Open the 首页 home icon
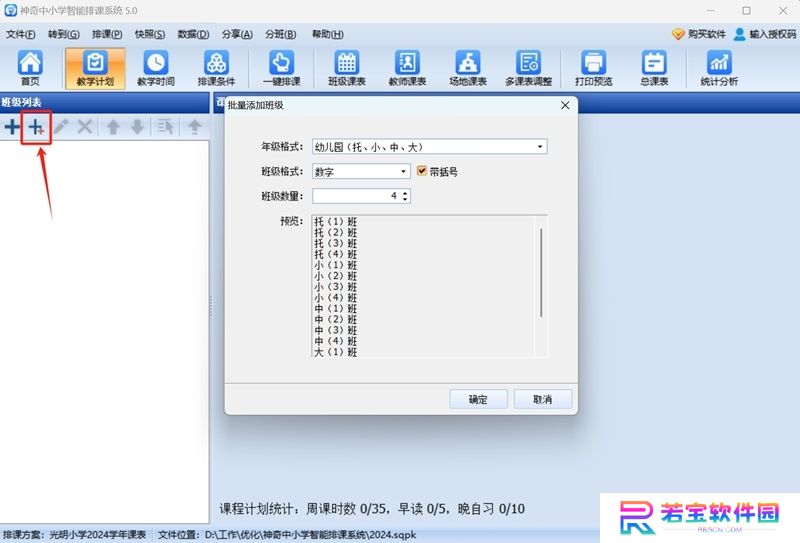Viewport: 800px width, 543px height. point(30,68)
